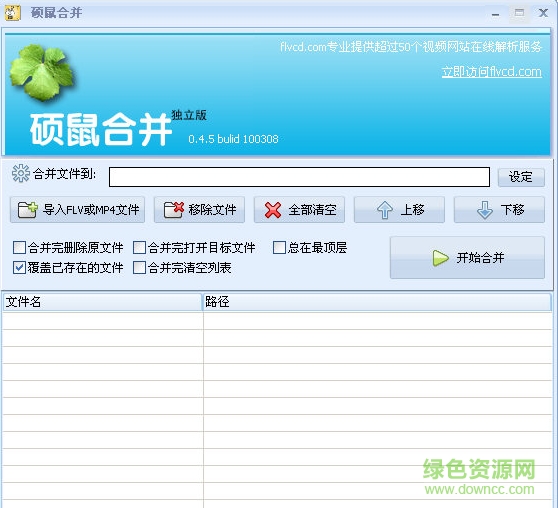Image resolution: width=558 pixels, height=508 pixels.
Task: Minimize the 硕鼠合并 window
Action: (x=495, y=14)
